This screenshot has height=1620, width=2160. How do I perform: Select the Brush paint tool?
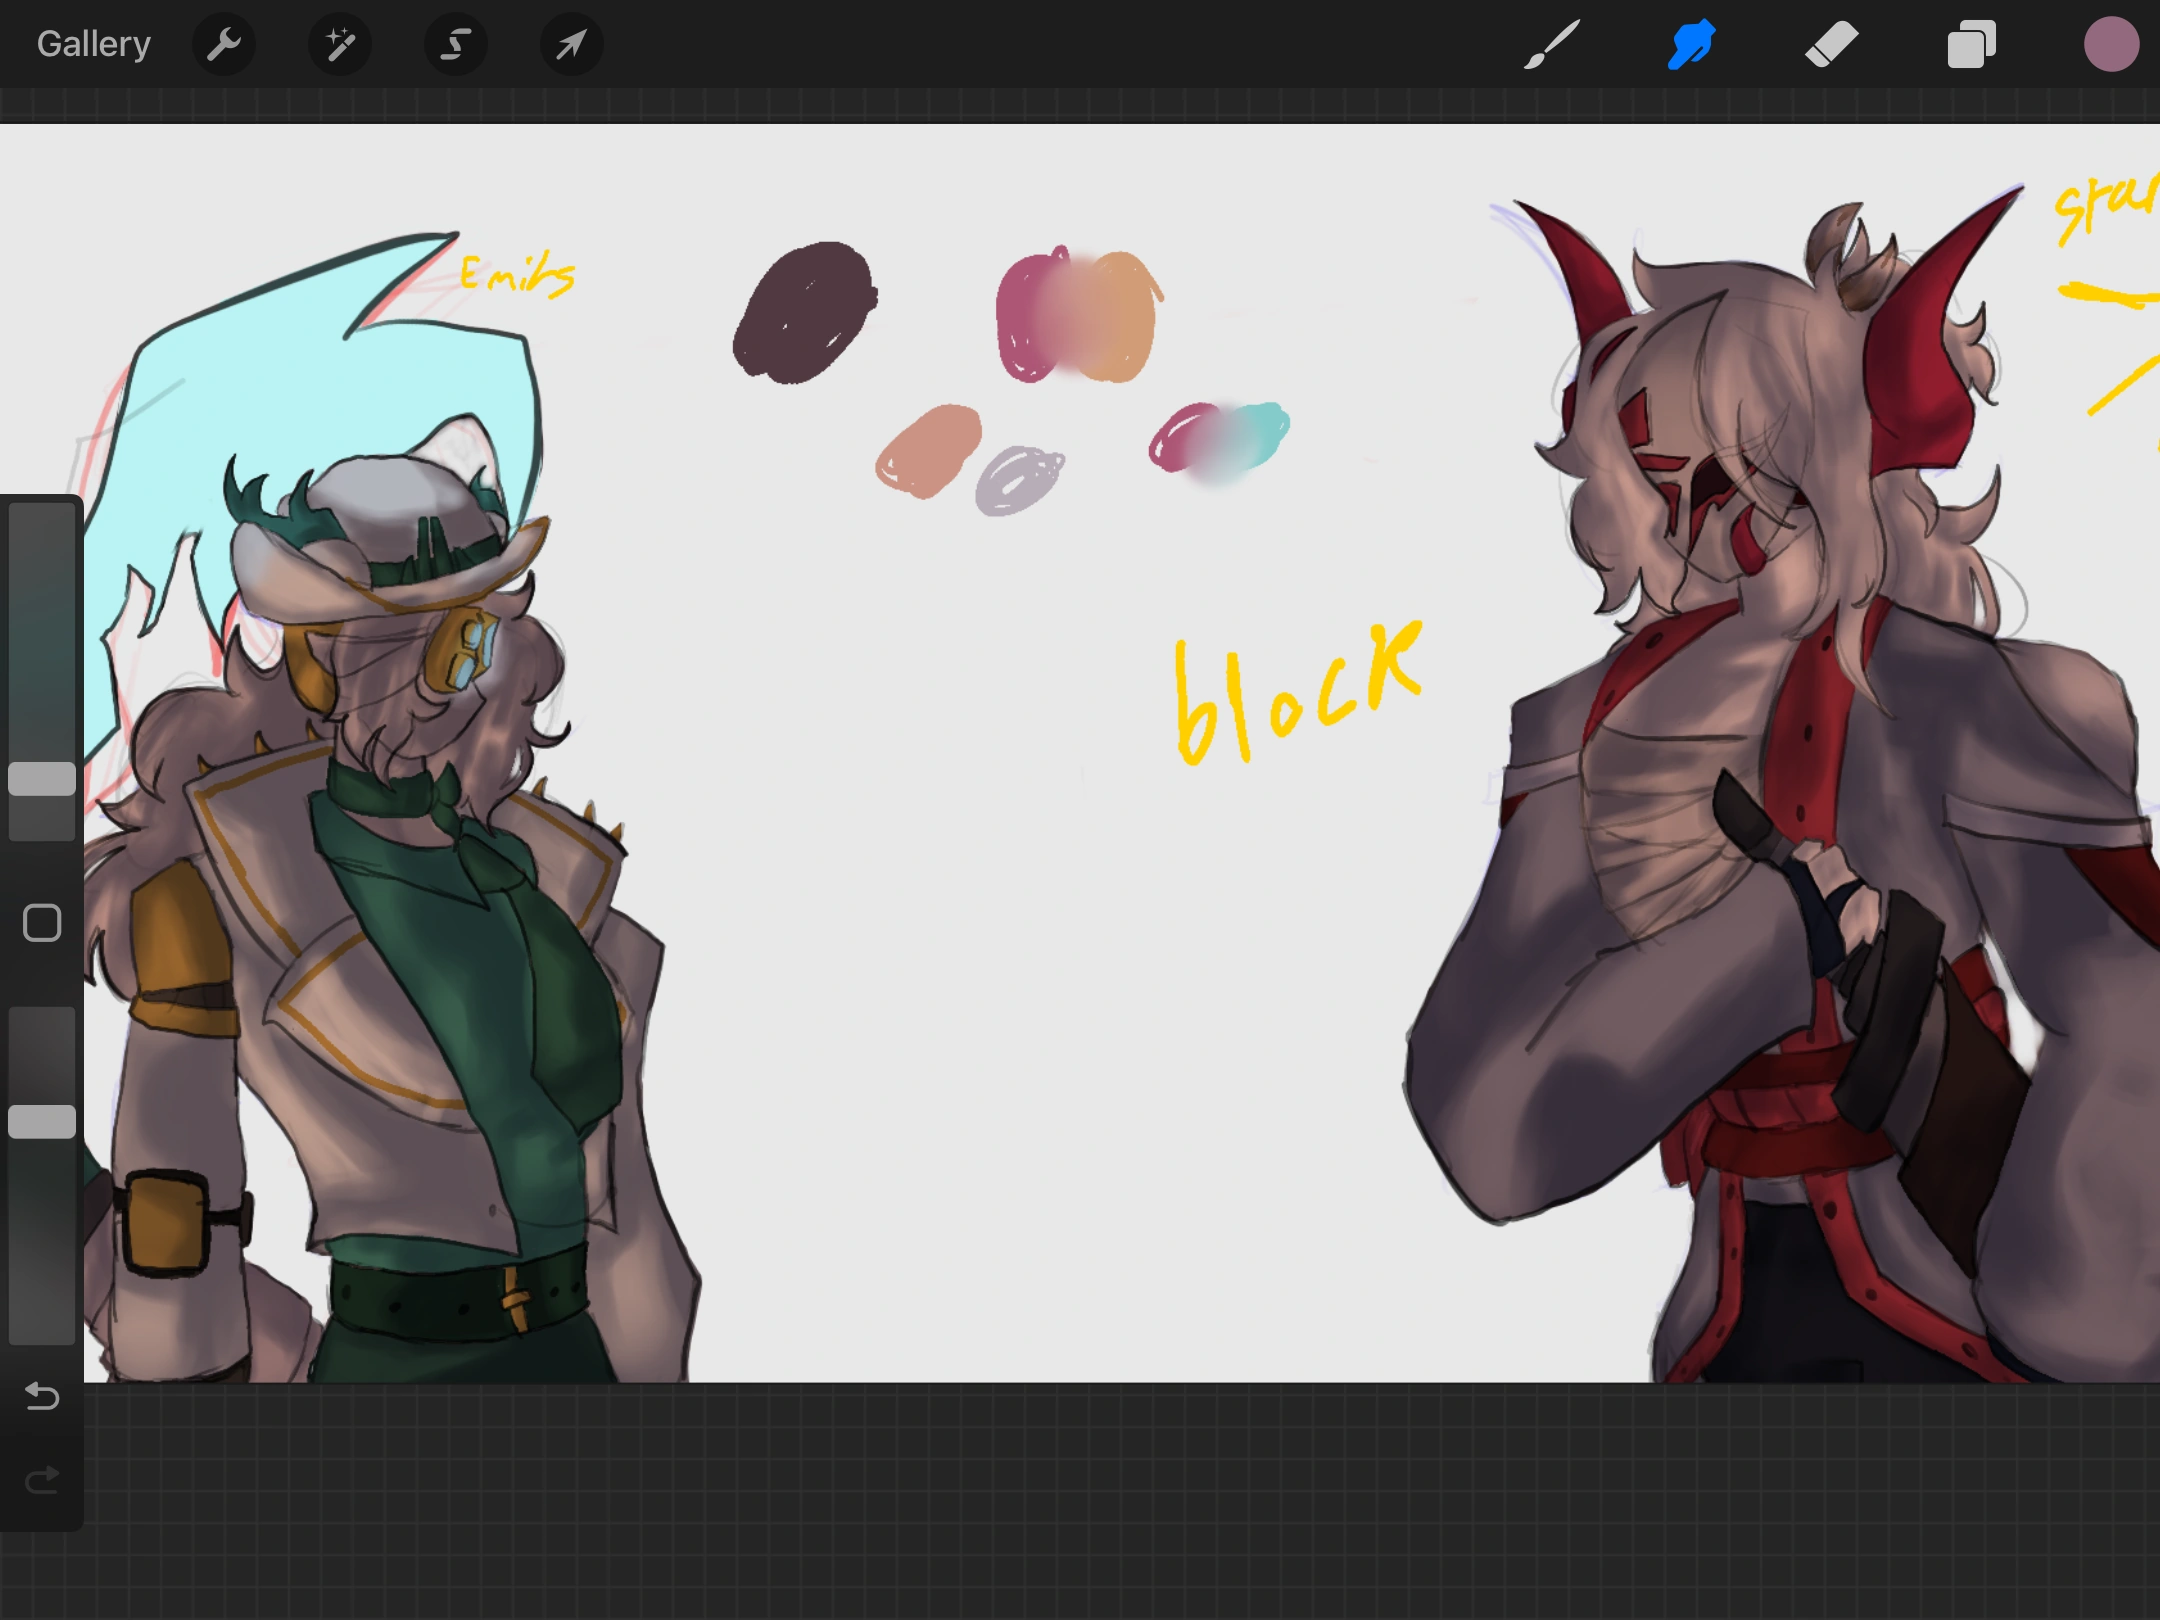pos(1552,44)
